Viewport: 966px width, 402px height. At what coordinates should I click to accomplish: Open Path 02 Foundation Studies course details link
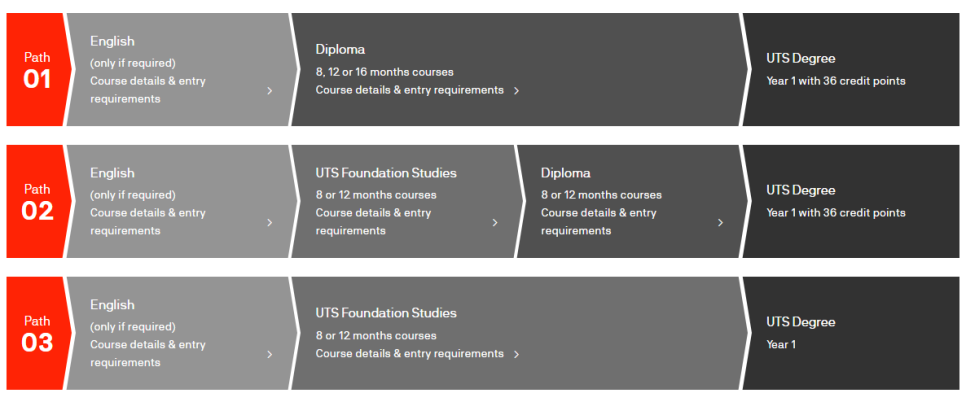point(373,222)
